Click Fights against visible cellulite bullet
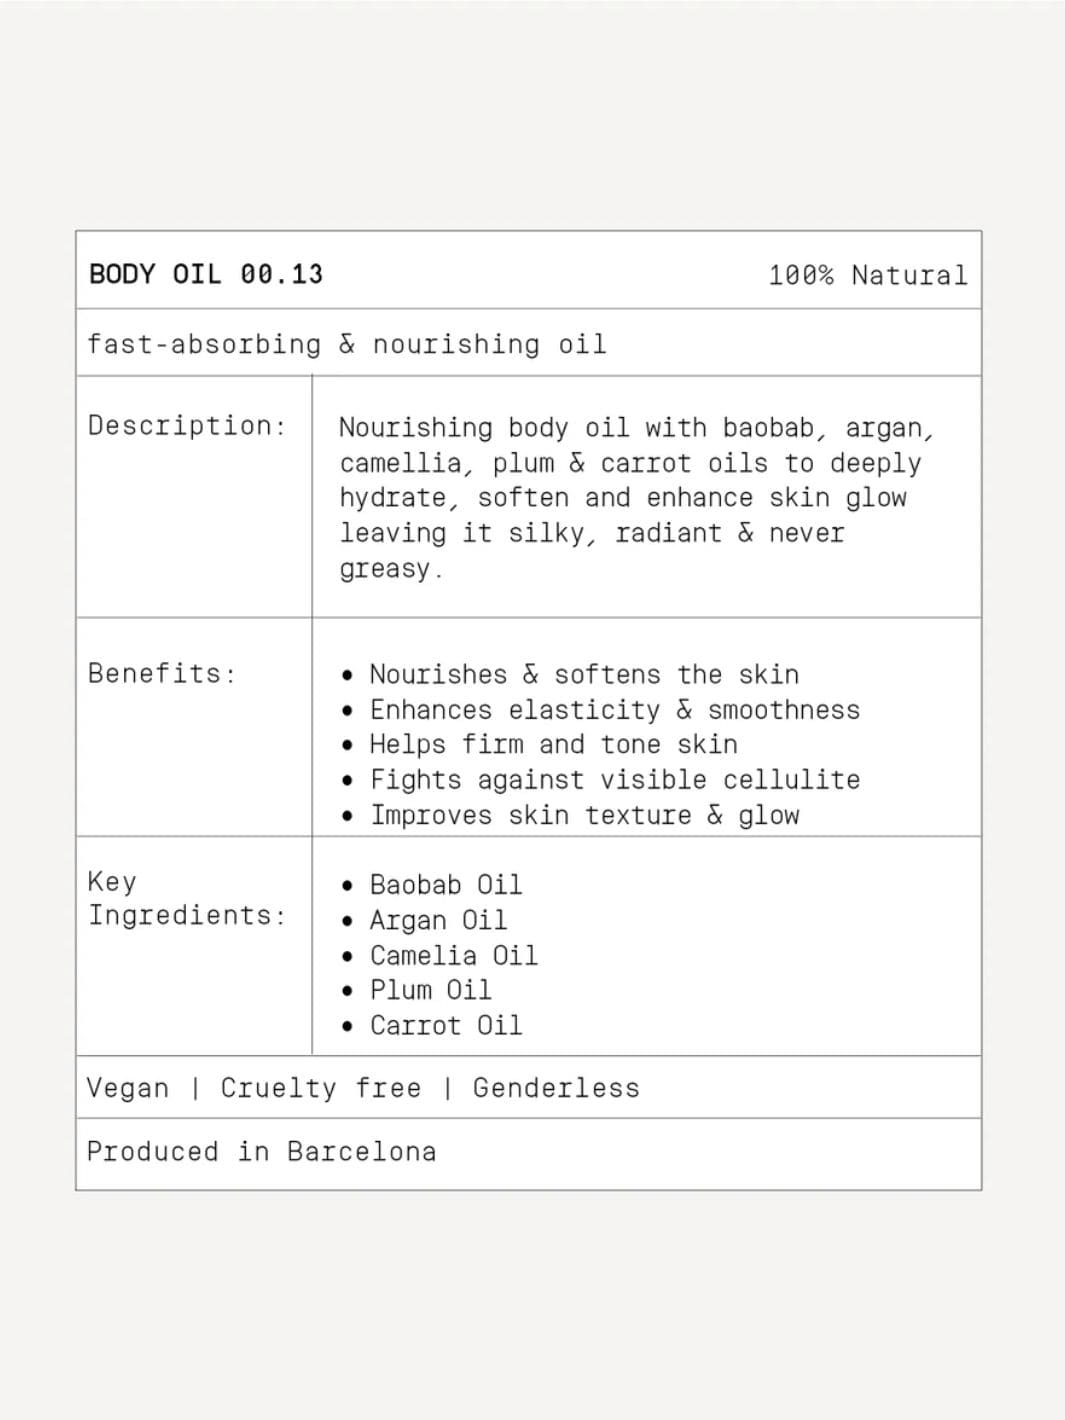 (x=614, y=780)
